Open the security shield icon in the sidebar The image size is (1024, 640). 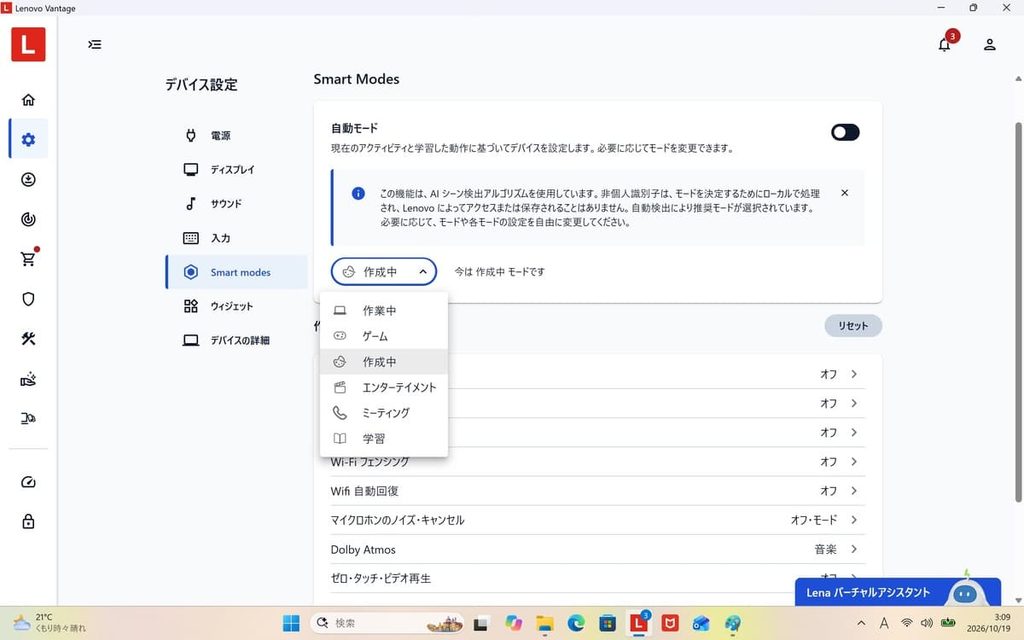(28, 299)
